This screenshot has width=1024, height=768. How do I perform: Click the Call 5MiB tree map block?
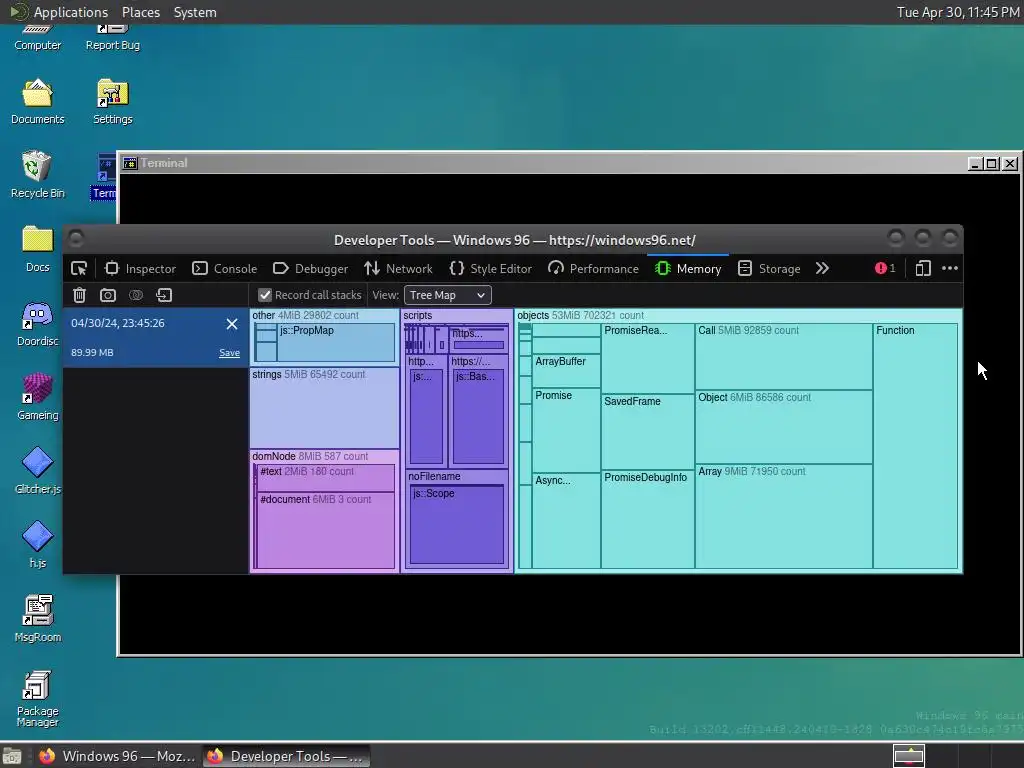point(784,357)
